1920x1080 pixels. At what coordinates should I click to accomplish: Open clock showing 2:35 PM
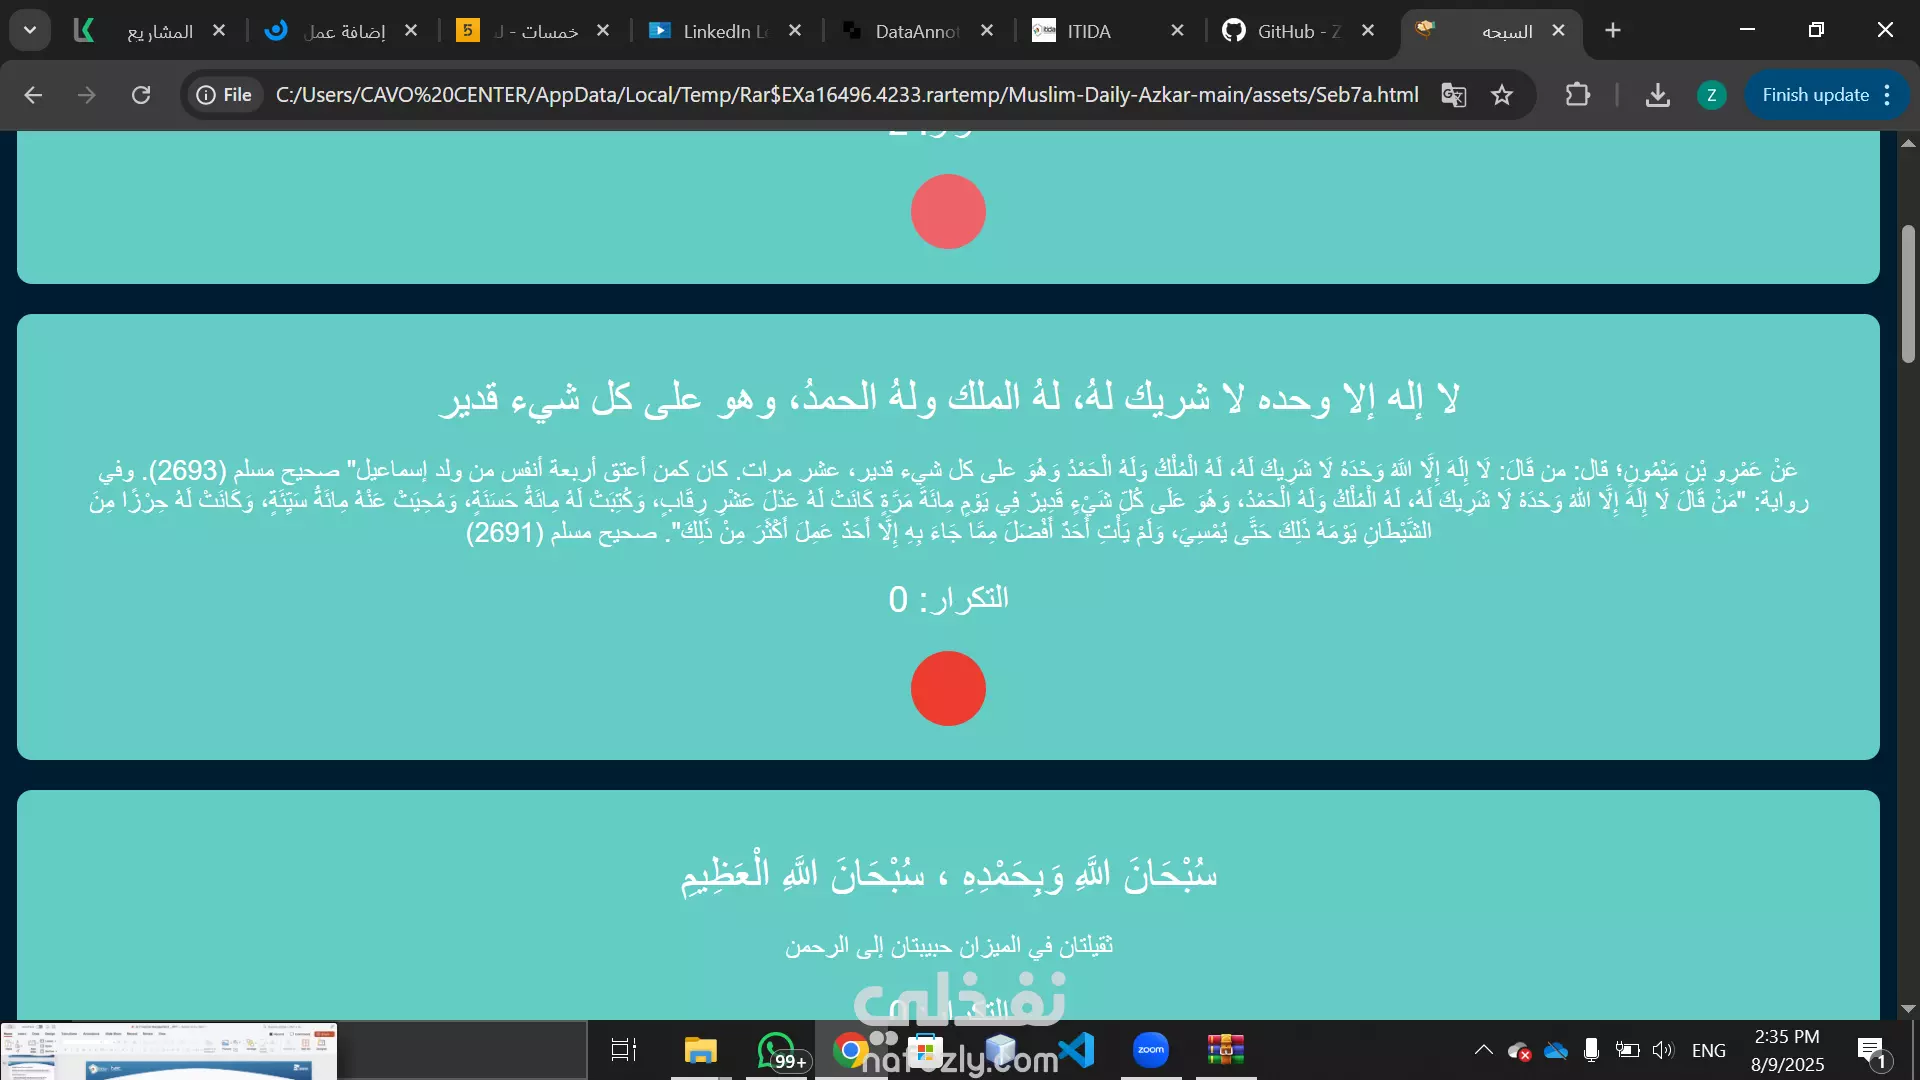pyautogui.click(x=1787, y=1050)
